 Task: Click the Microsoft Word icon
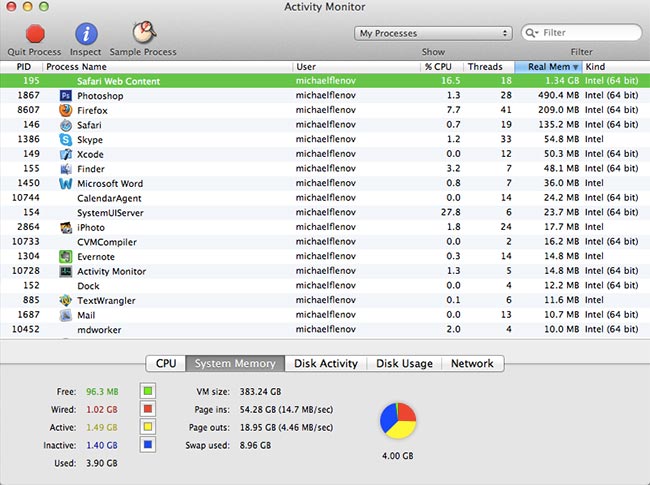coord(65,183)
